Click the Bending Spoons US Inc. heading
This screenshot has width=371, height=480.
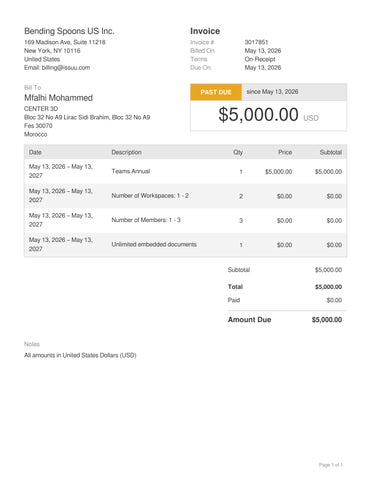(x=69, y=31)
